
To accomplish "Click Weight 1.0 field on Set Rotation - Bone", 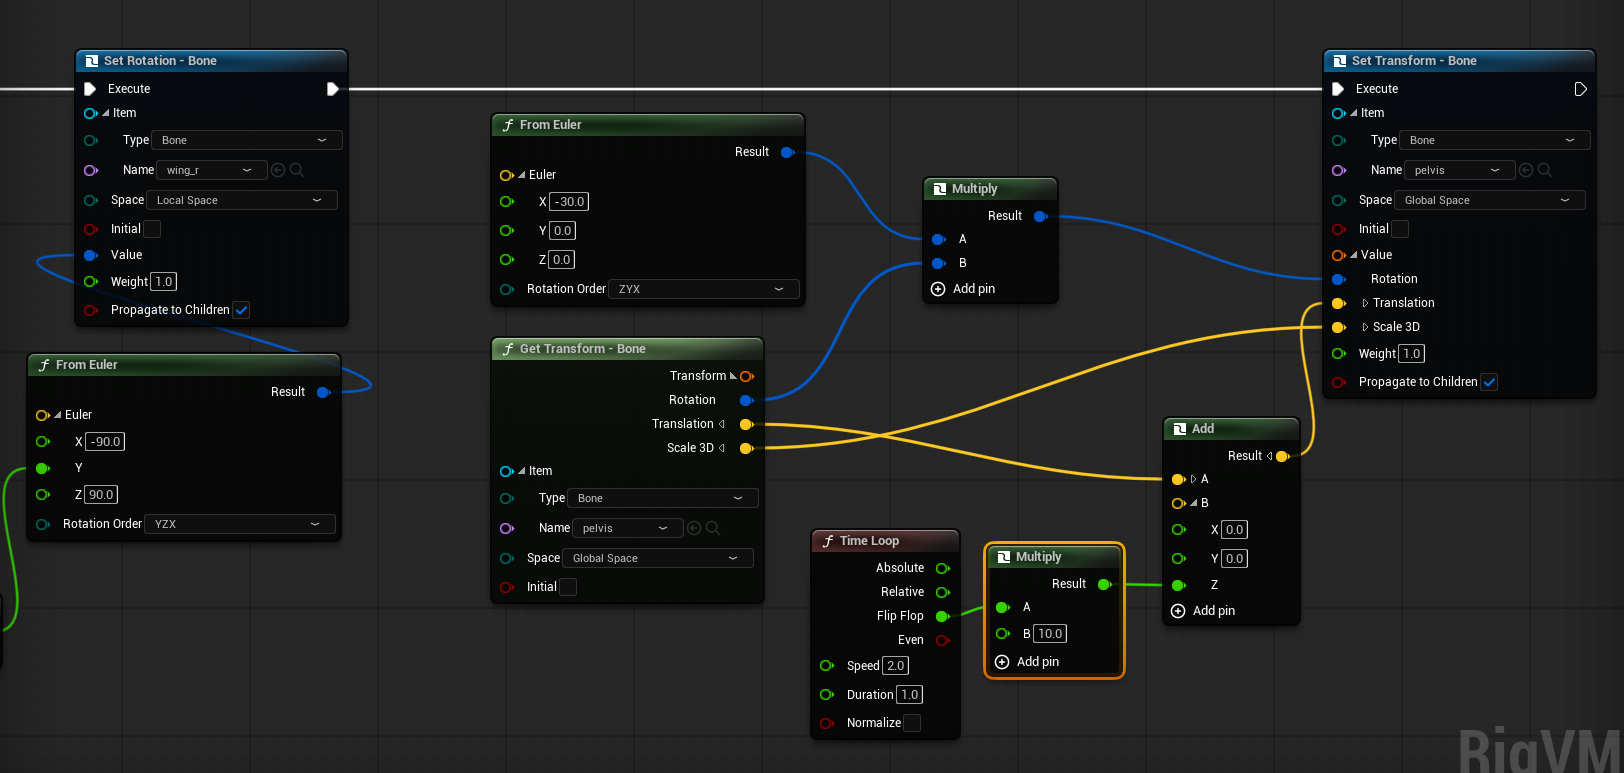I will 164,282.
